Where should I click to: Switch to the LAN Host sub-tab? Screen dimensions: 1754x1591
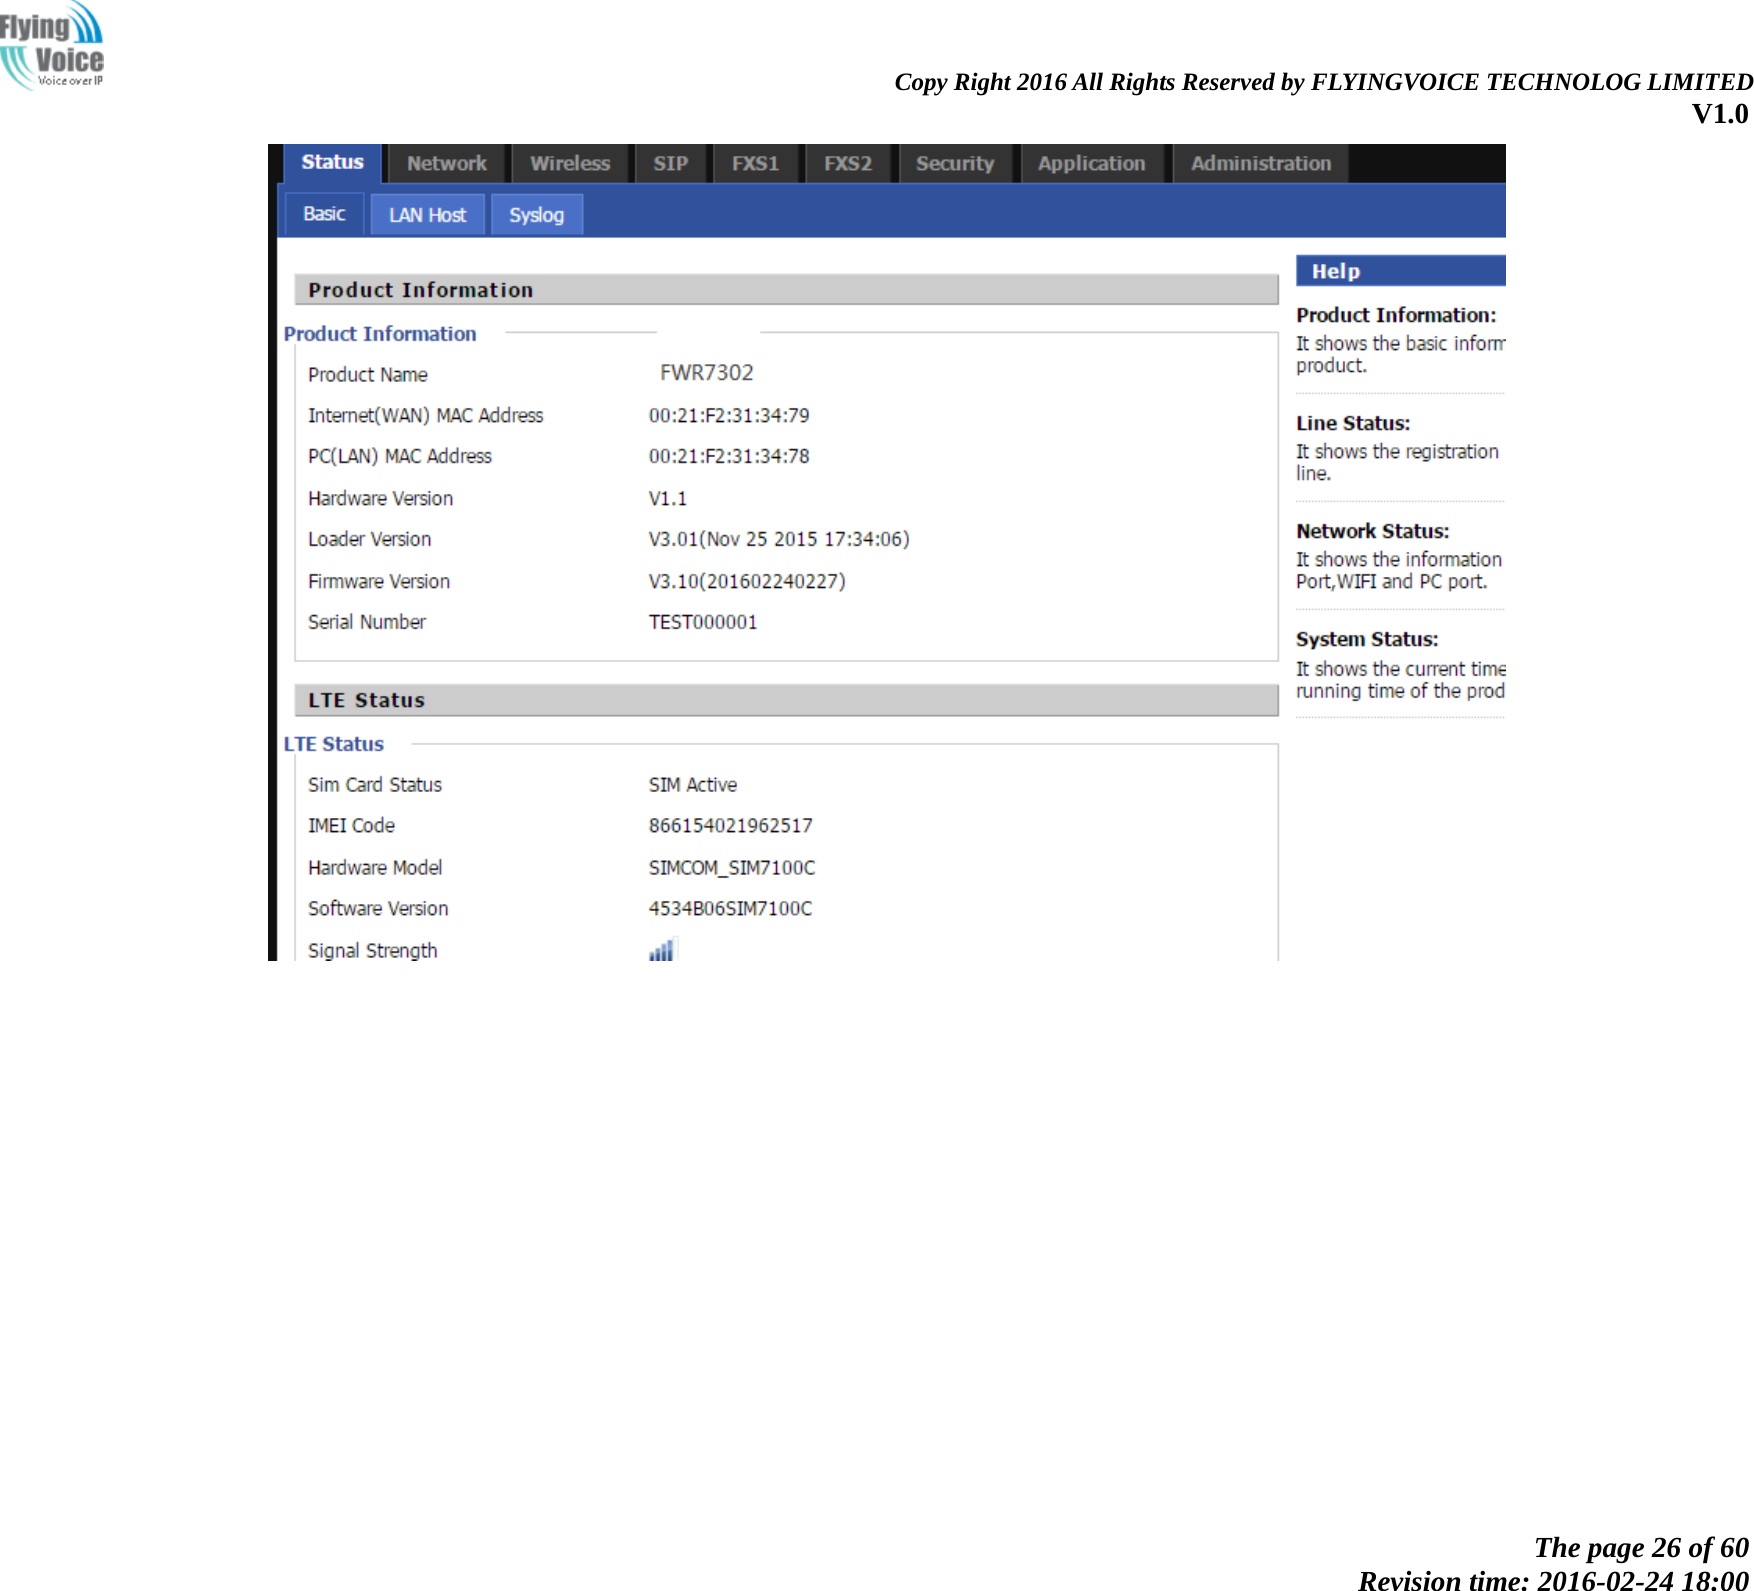point(427,213)
